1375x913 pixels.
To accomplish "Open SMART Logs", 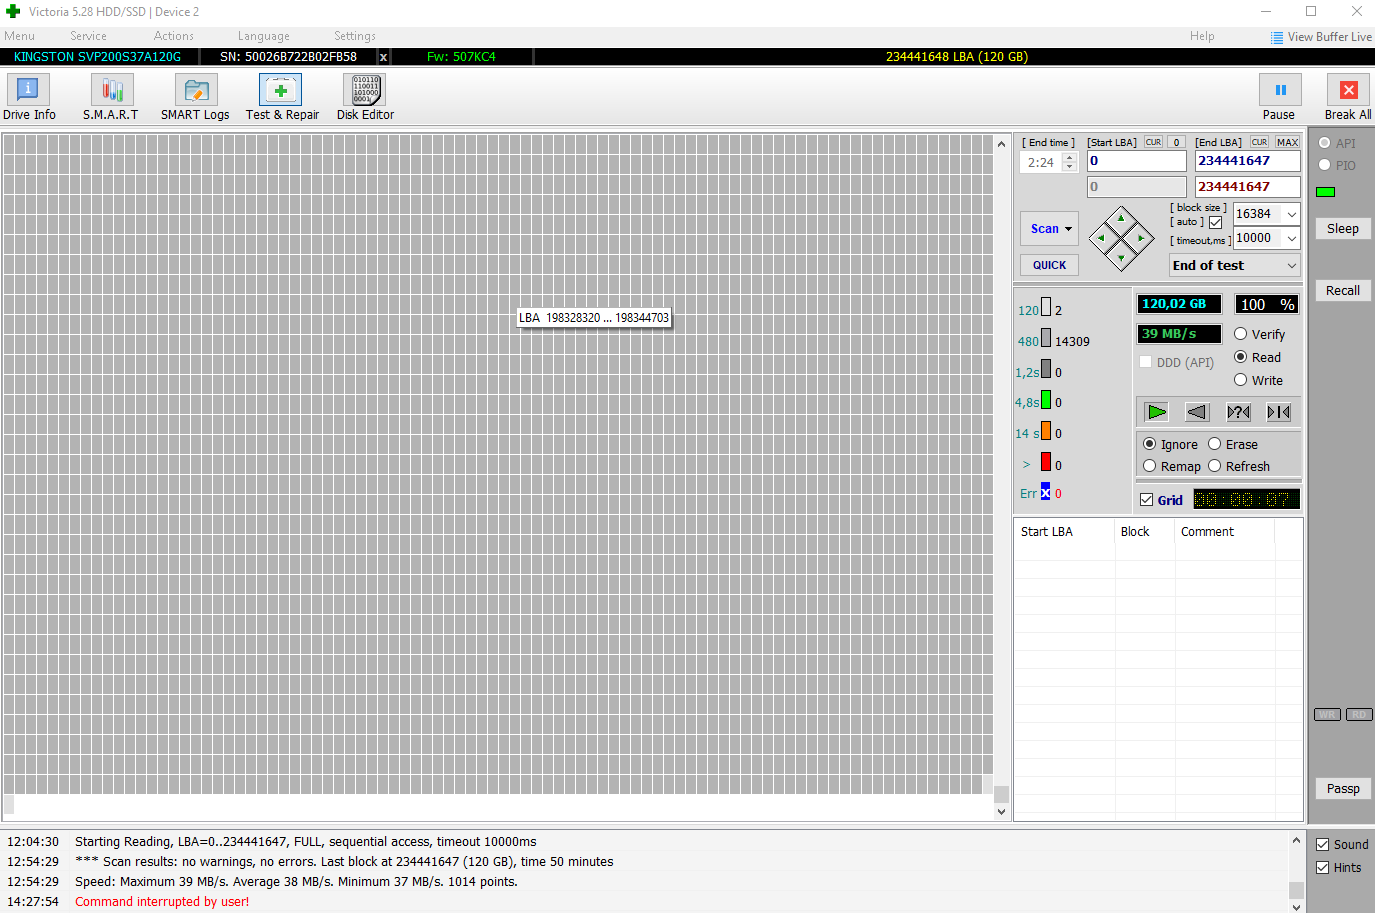I will point(195,98).
